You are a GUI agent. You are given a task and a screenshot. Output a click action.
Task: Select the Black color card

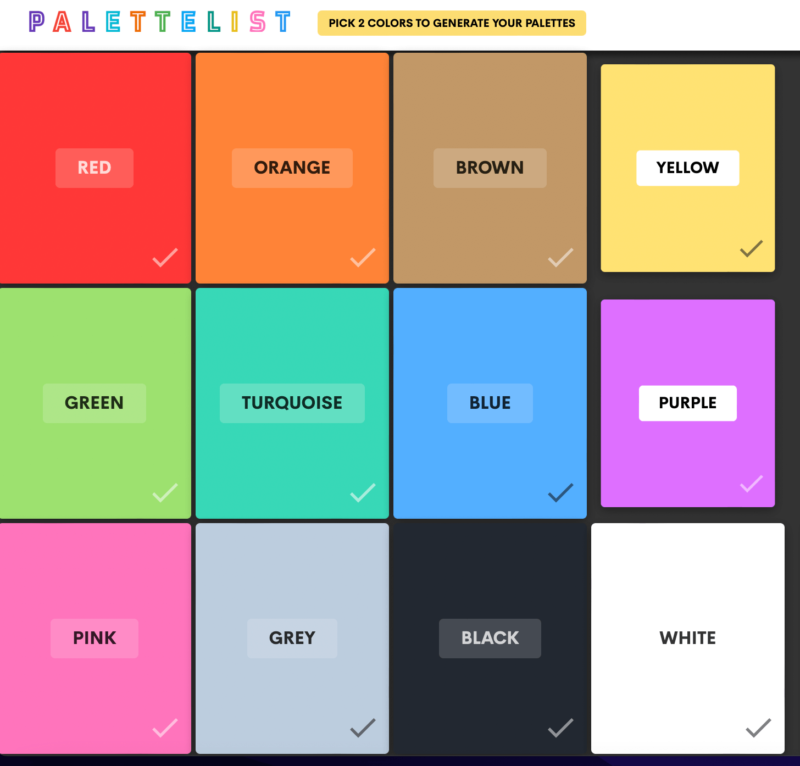click(490, 638)
